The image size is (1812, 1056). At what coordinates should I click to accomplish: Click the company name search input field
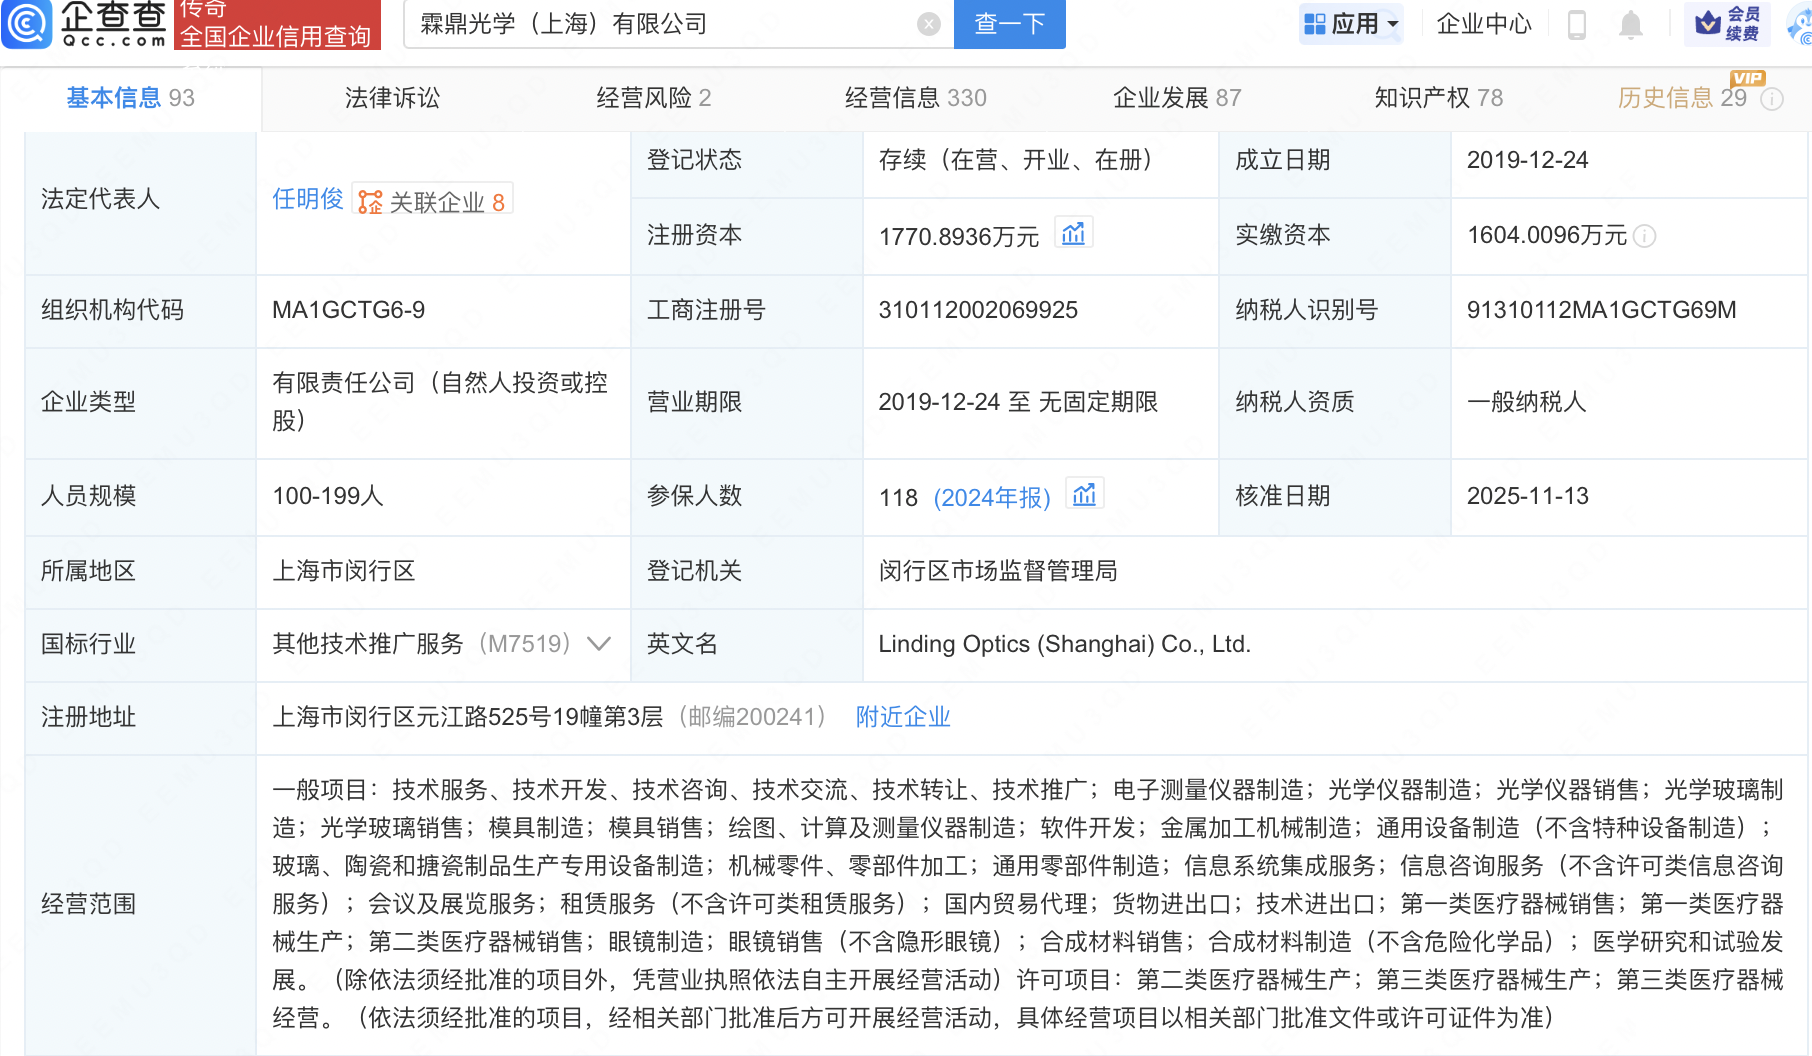660,24
